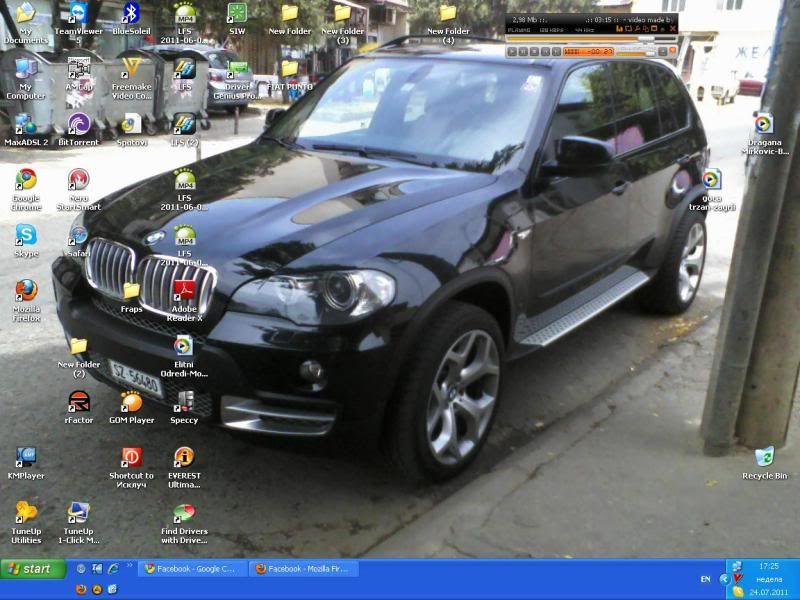The height and width of the screenshot is (600, 800).
Task: Select Find Drivers with Driver shortcut
Action: (184, 523)
